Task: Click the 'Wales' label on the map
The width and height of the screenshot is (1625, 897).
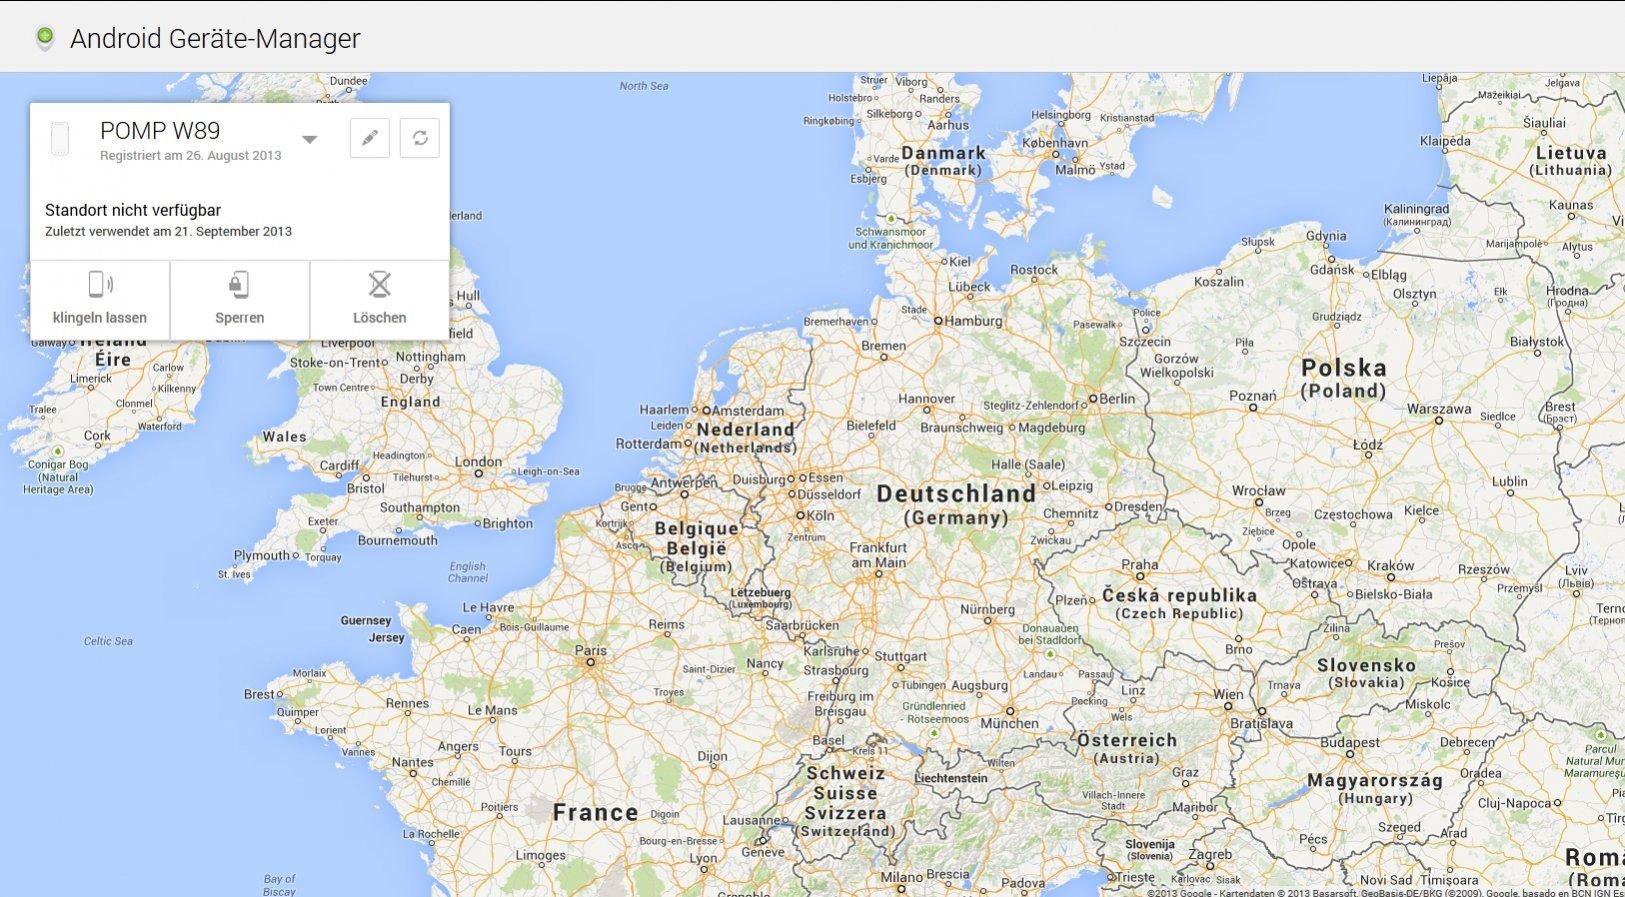Action: click(x=284, y=437)
